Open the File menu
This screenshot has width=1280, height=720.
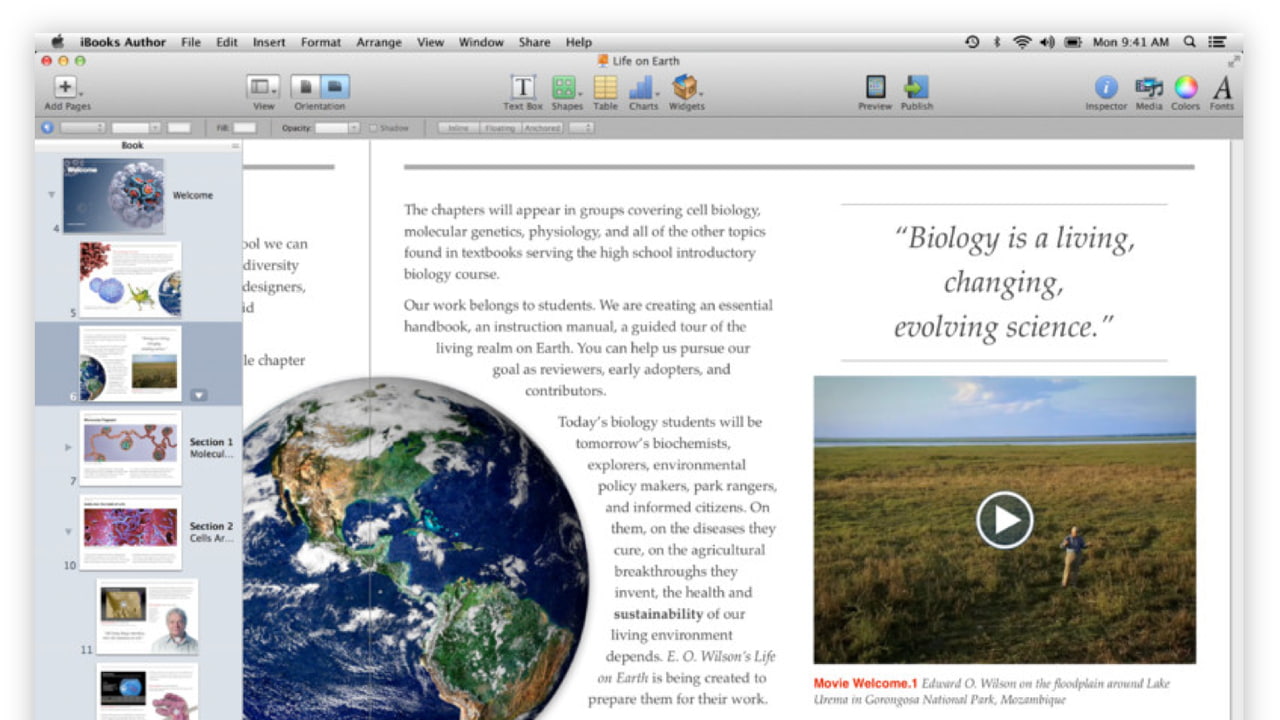[x=191, y=42]
